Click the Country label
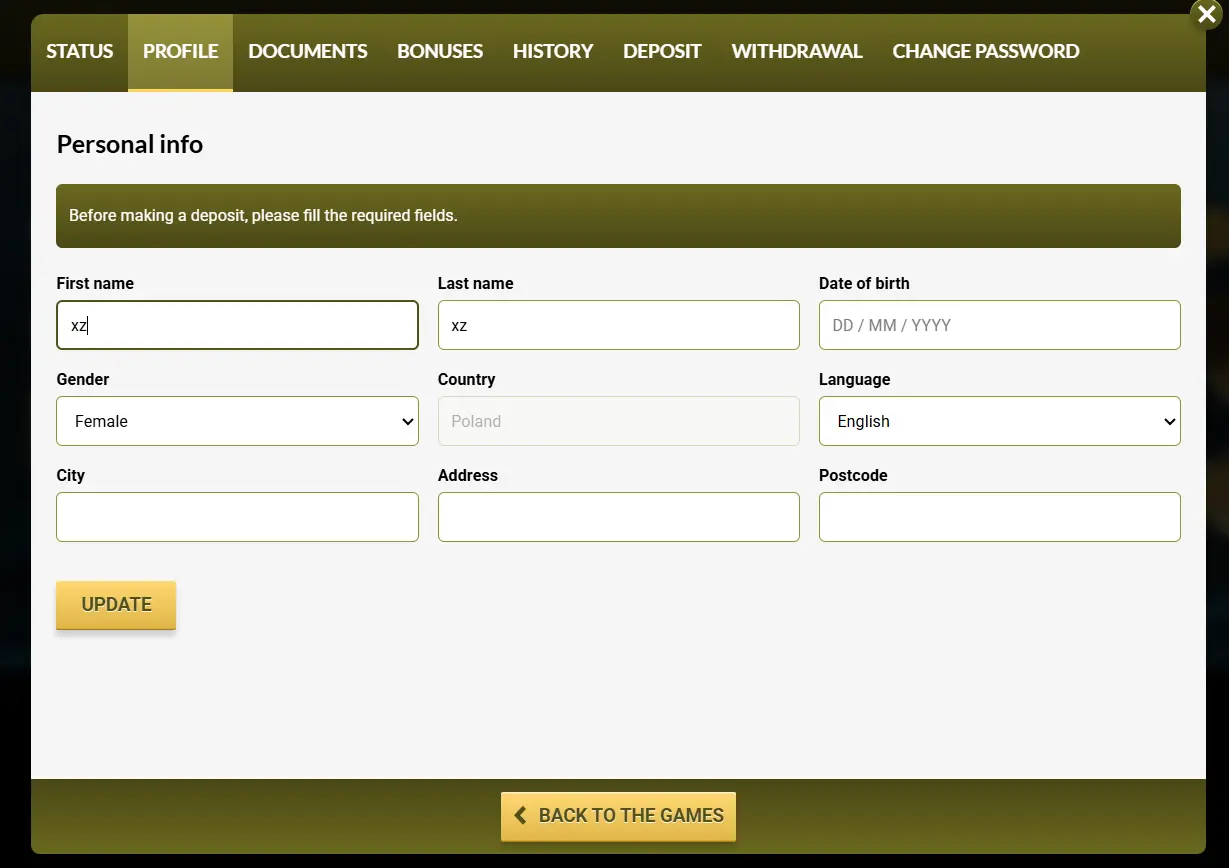 click(467, 380)
